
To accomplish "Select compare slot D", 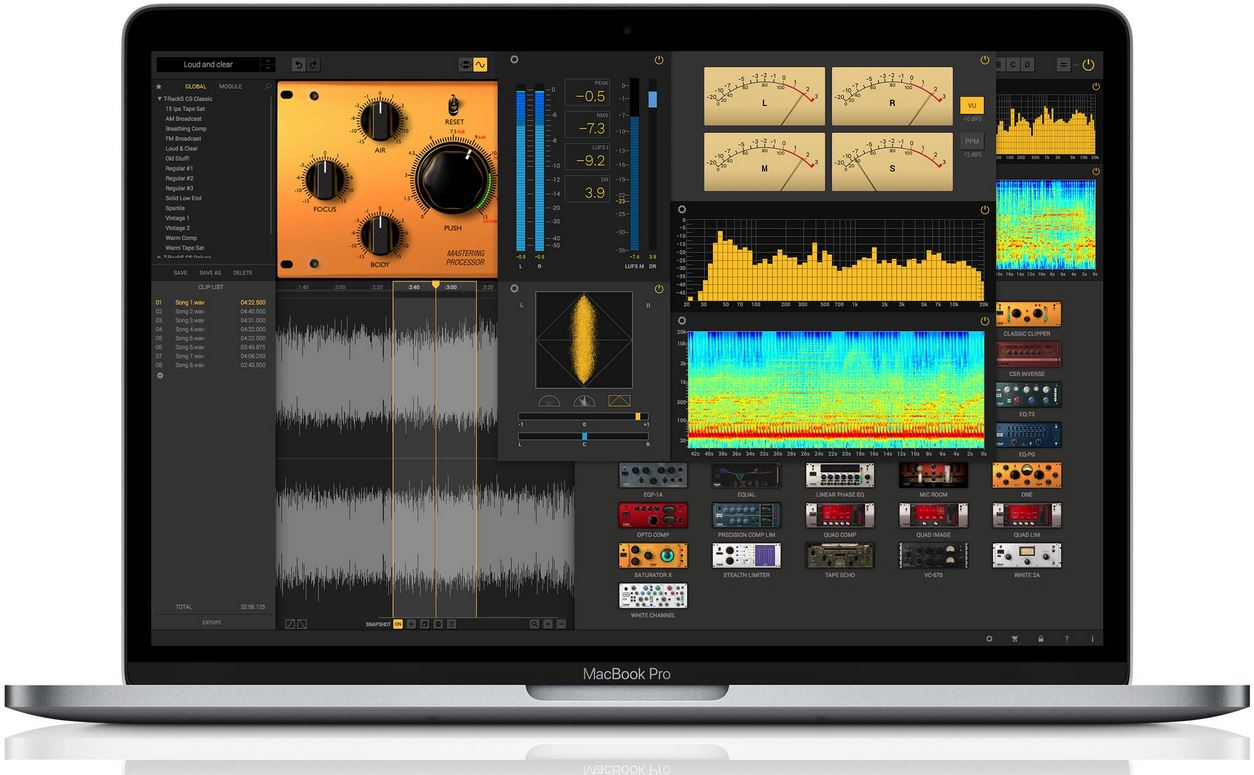I will 1027,64.
